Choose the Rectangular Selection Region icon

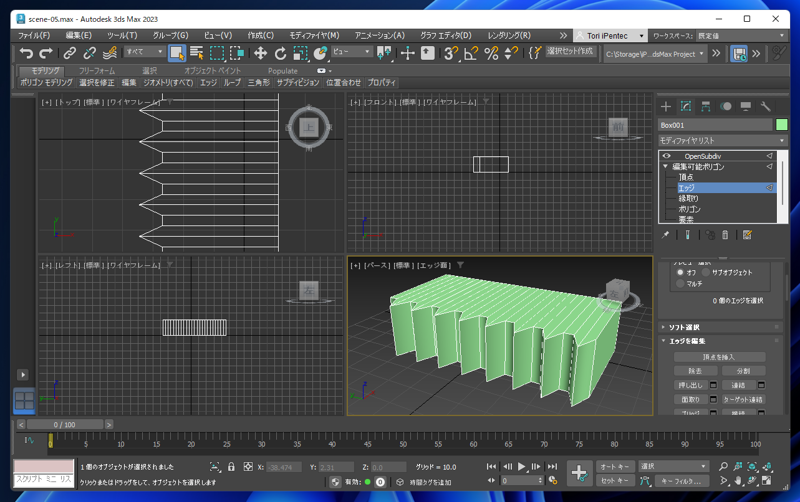tap(217, 53)
